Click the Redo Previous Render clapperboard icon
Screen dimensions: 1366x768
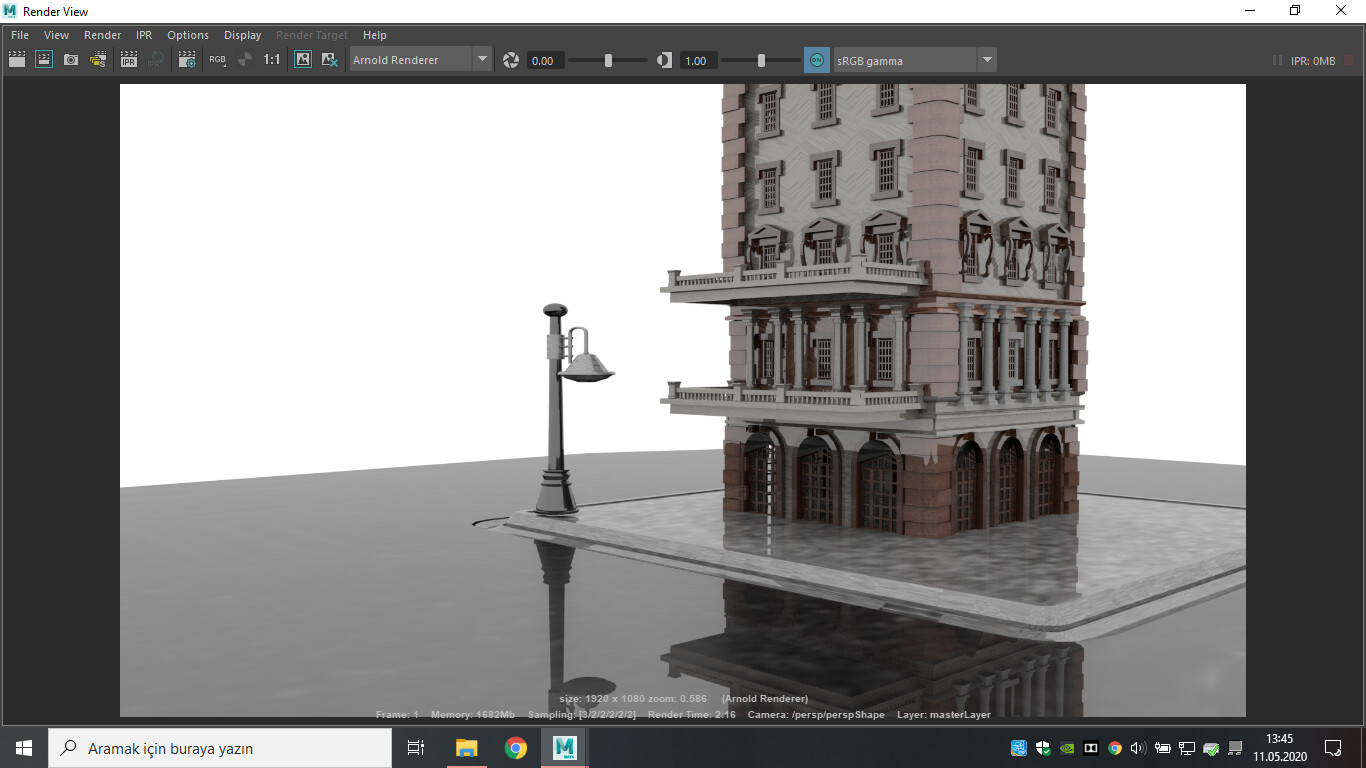pos(16,60)
